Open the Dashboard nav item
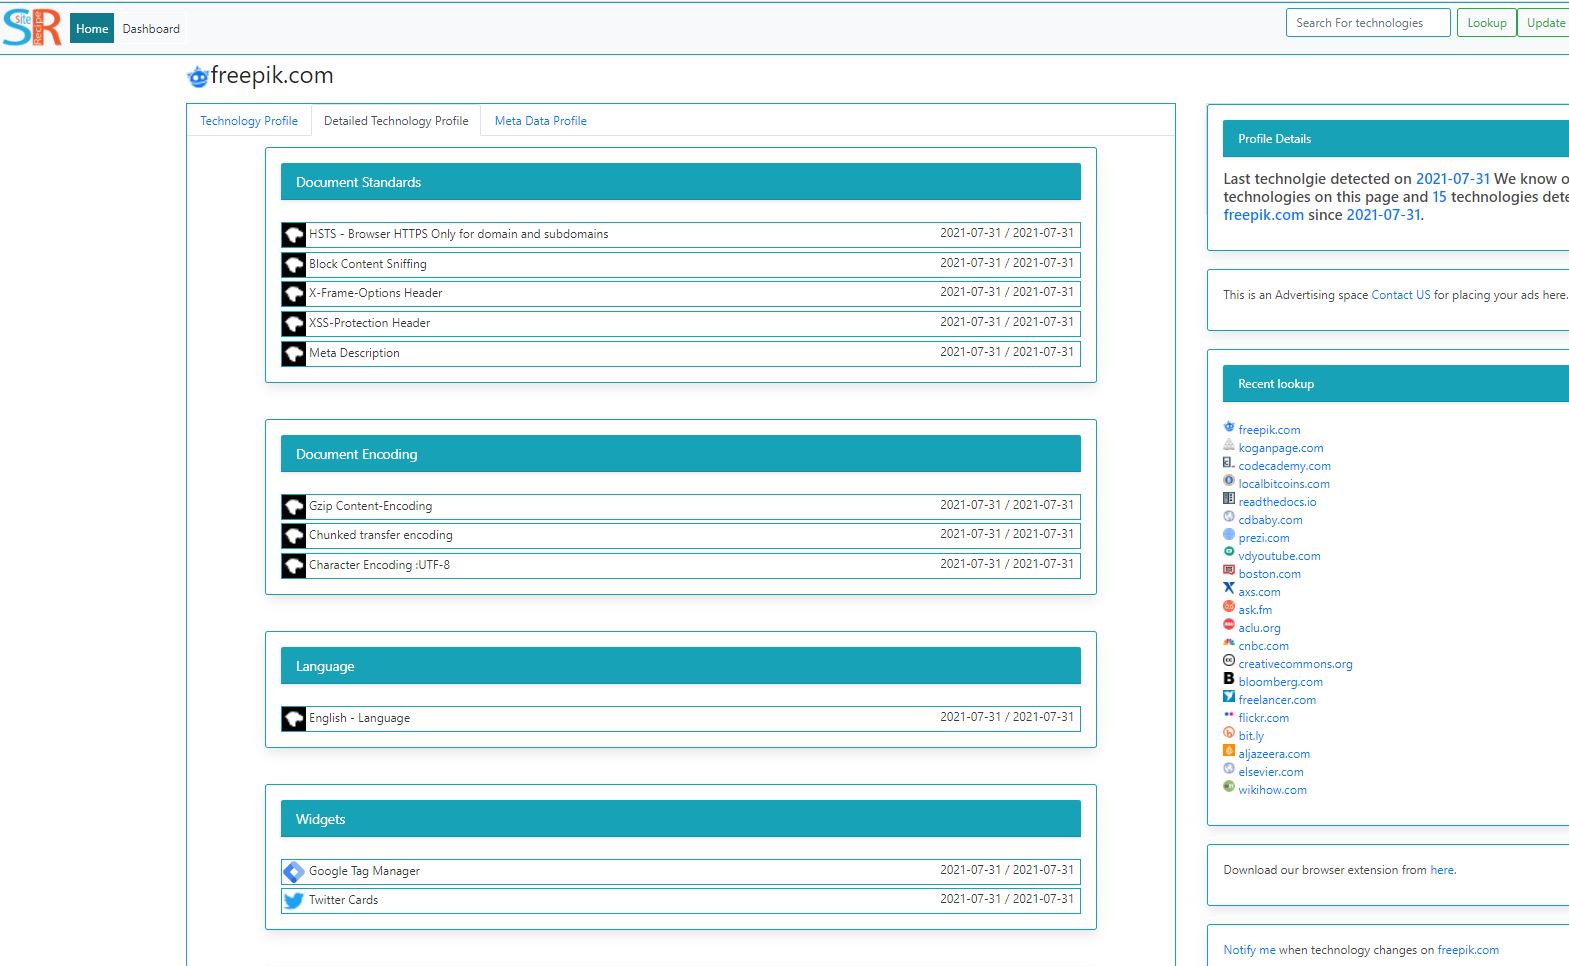The width and height of the screenshot is (1569, 966). [151, 29]
